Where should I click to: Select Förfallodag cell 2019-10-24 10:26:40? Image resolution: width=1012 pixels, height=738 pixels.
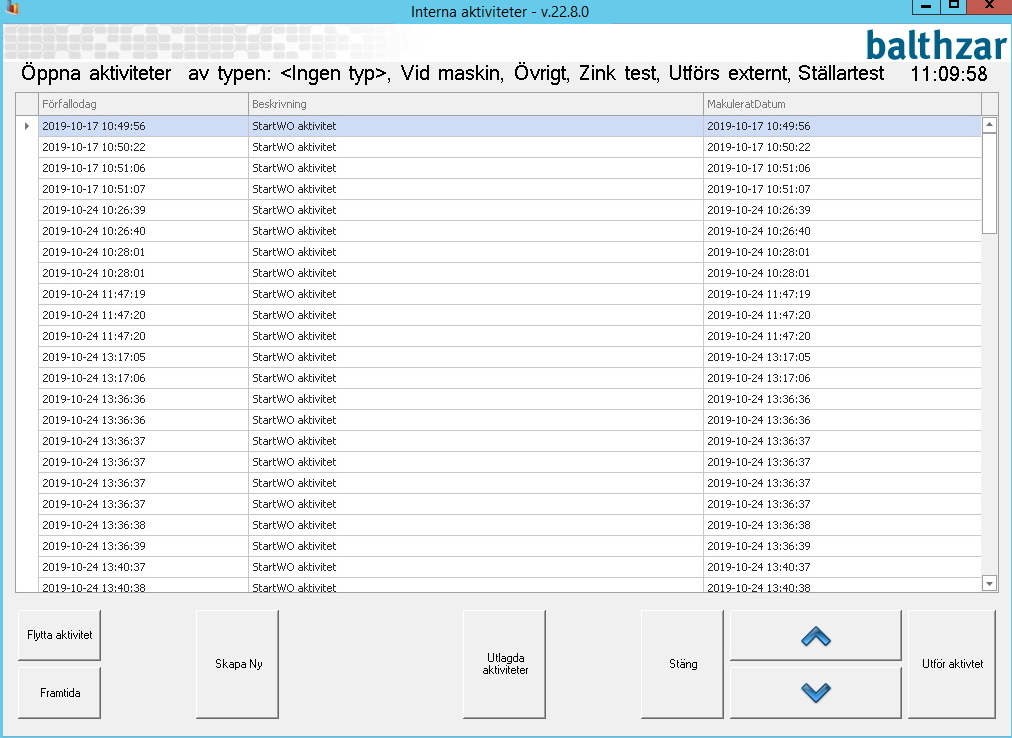click(x=143, y=231)
